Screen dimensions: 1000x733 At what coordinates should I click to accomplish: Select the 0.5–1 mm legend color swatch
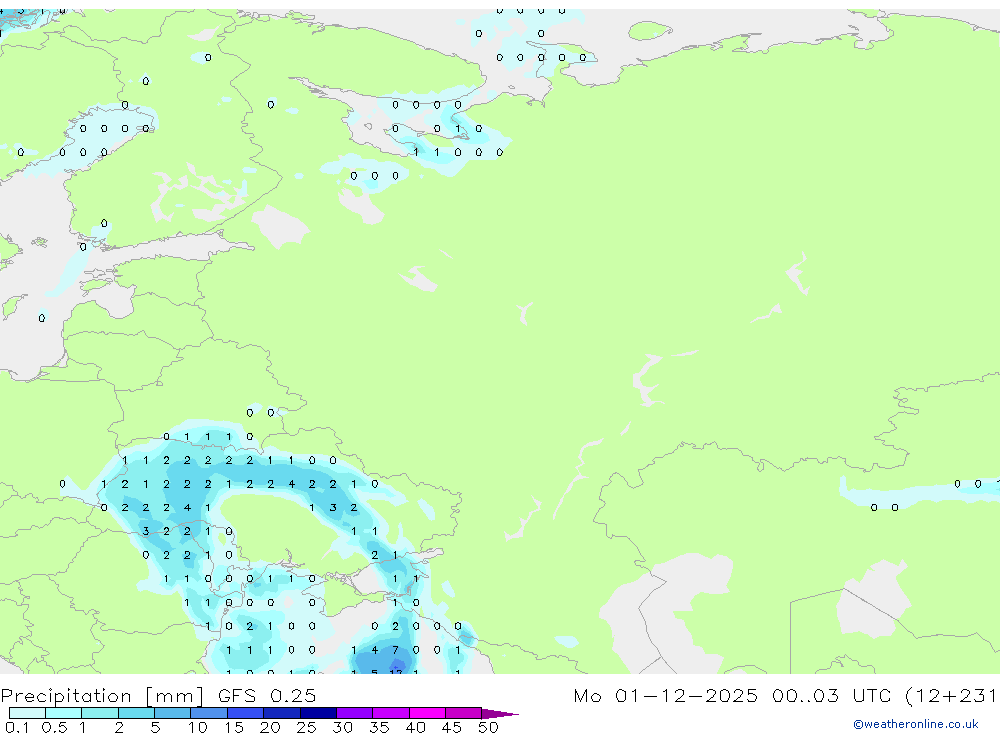tap(64, 713)
